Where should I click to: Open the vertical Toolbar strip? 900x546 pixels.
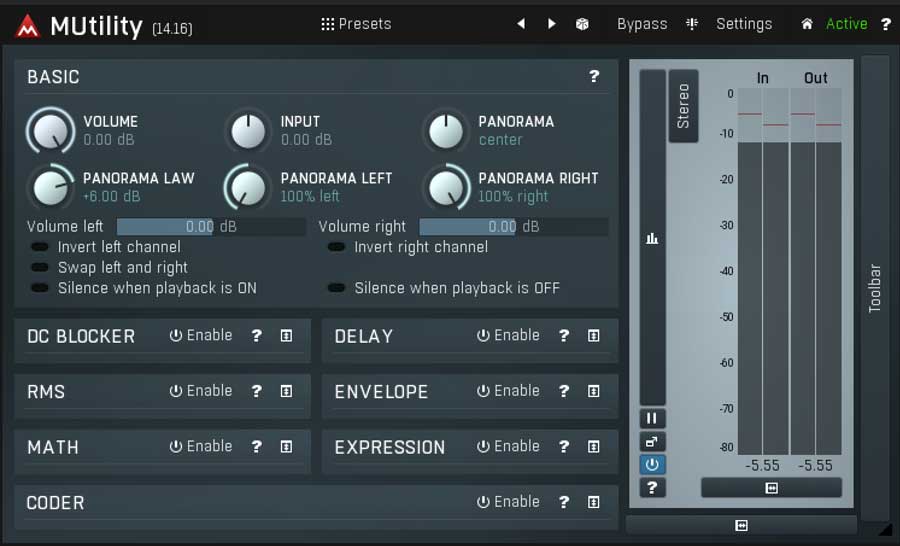[875, 288]
